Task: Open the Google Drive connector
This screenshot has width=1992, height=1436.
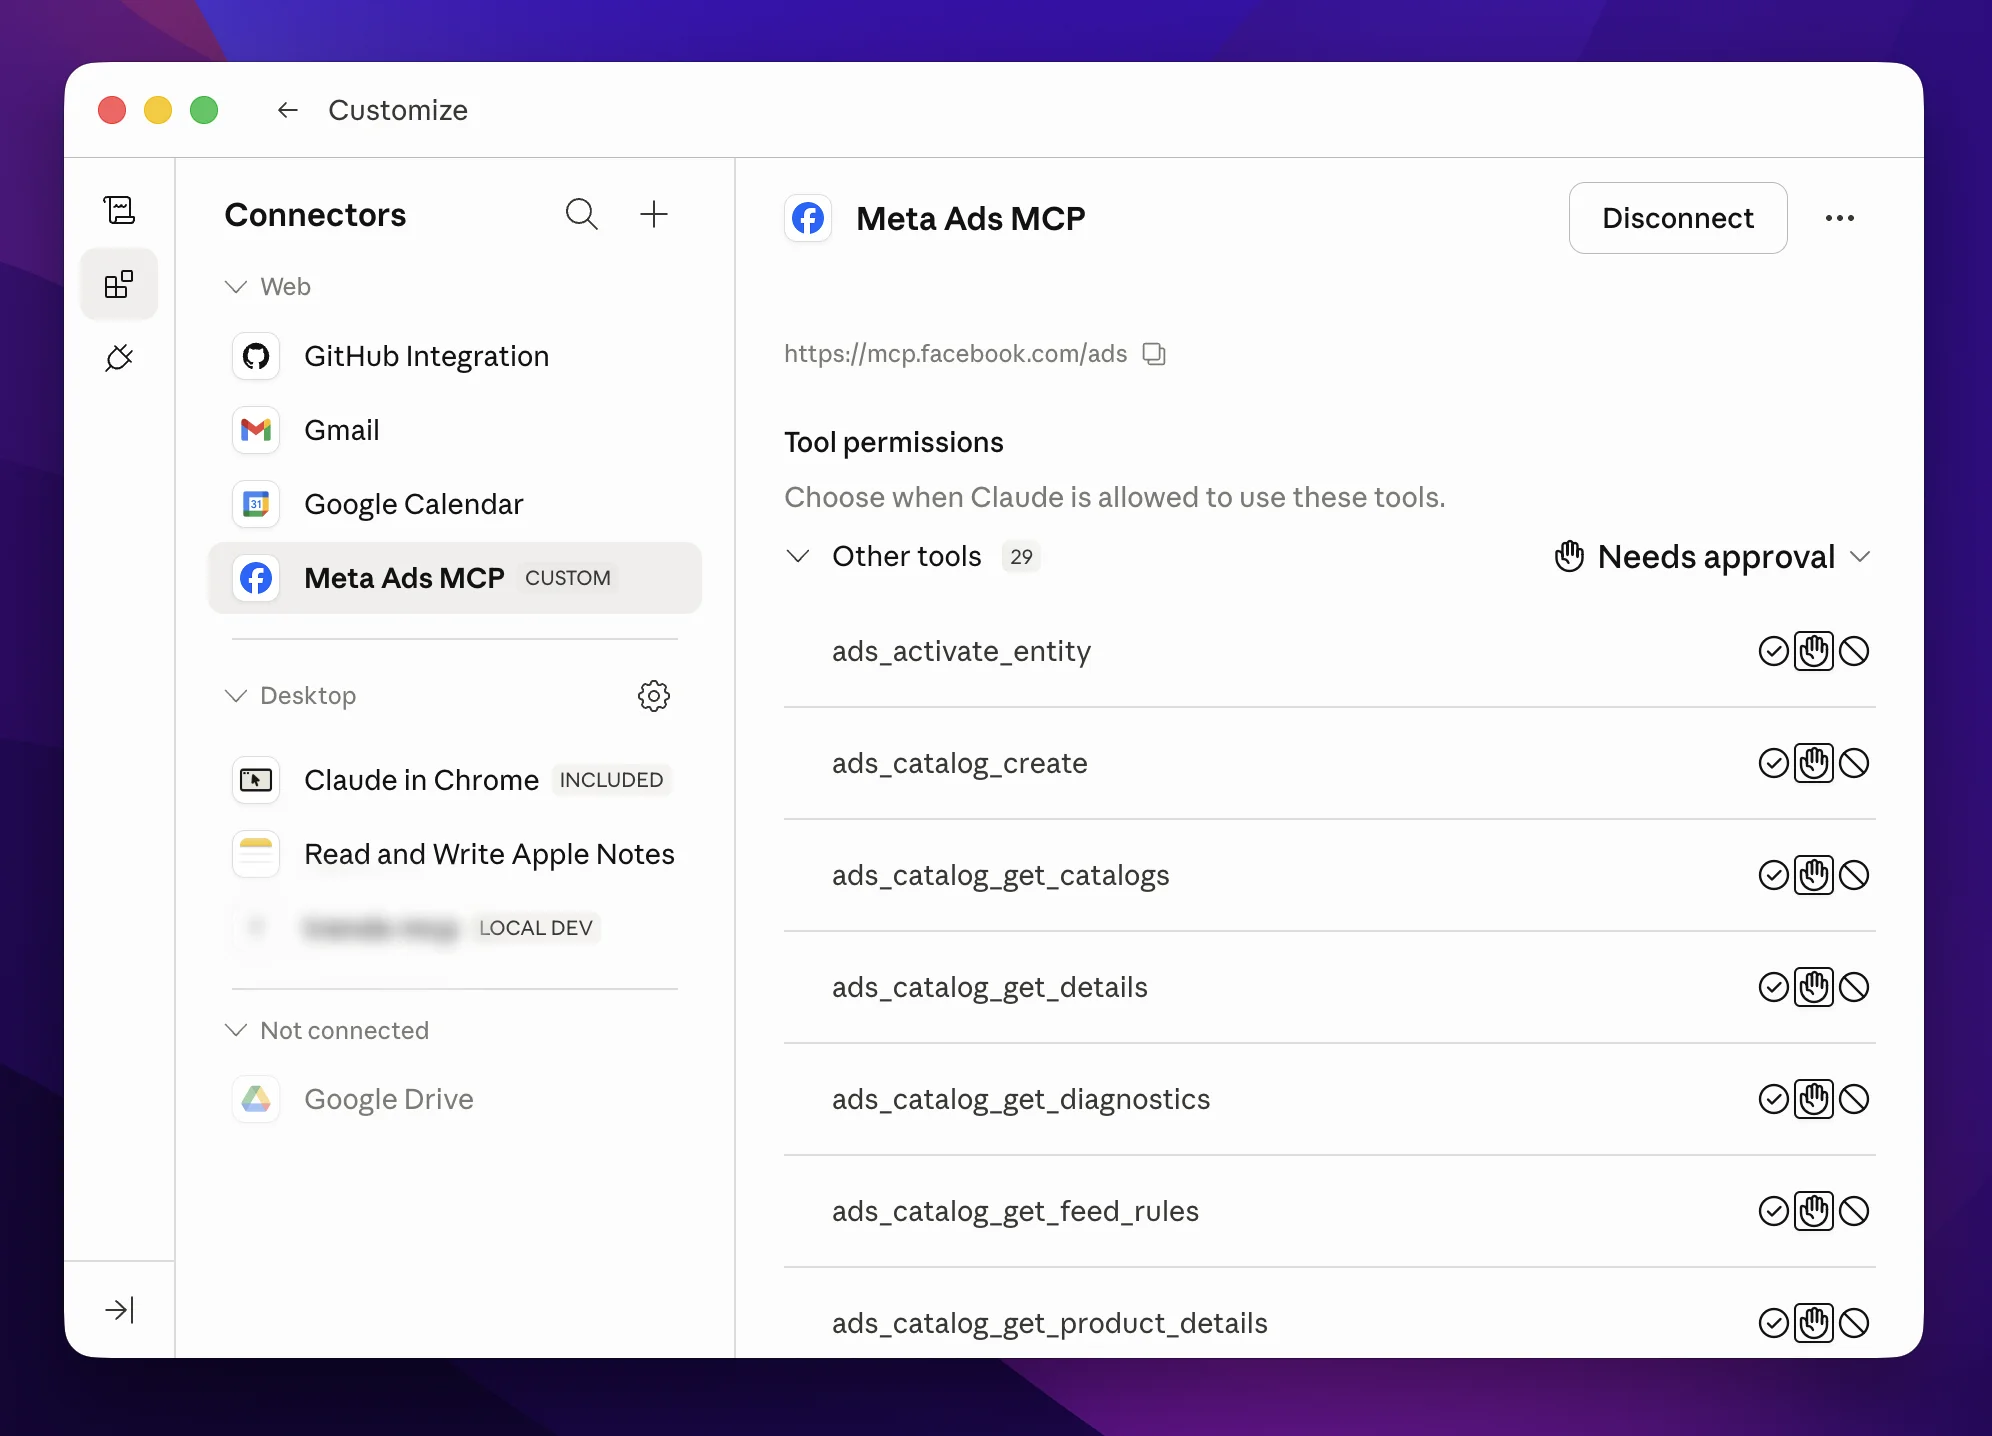Action: click(x=455, y=1099)
